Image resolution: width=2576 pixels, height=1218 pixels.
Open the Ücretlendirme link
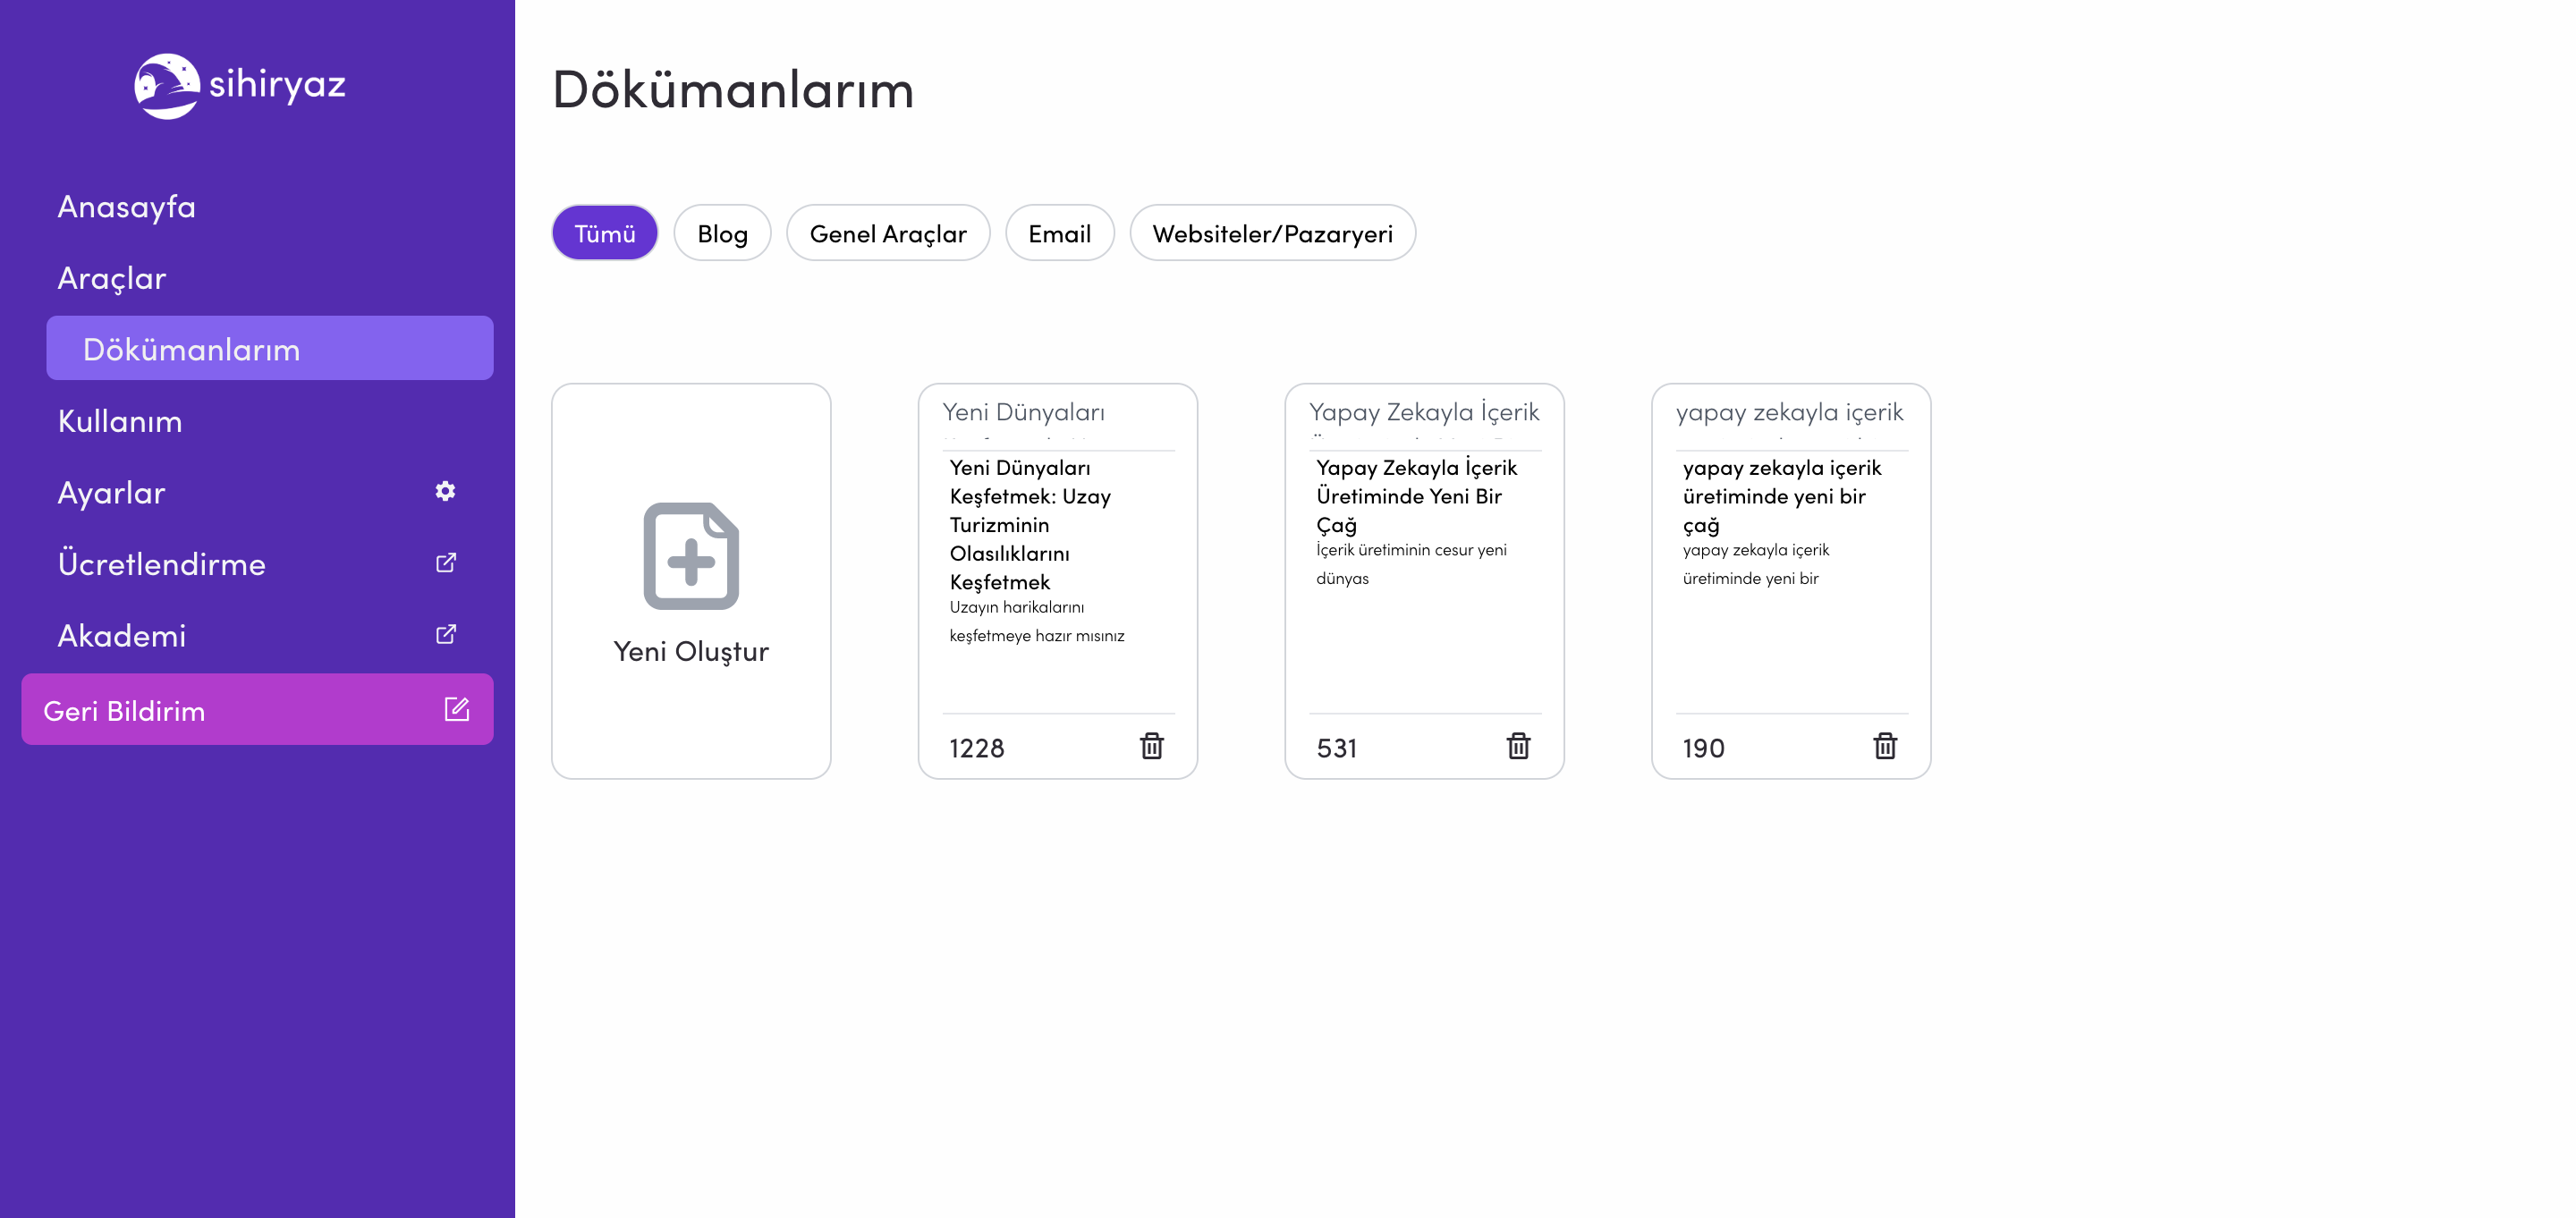click(162, 564)
